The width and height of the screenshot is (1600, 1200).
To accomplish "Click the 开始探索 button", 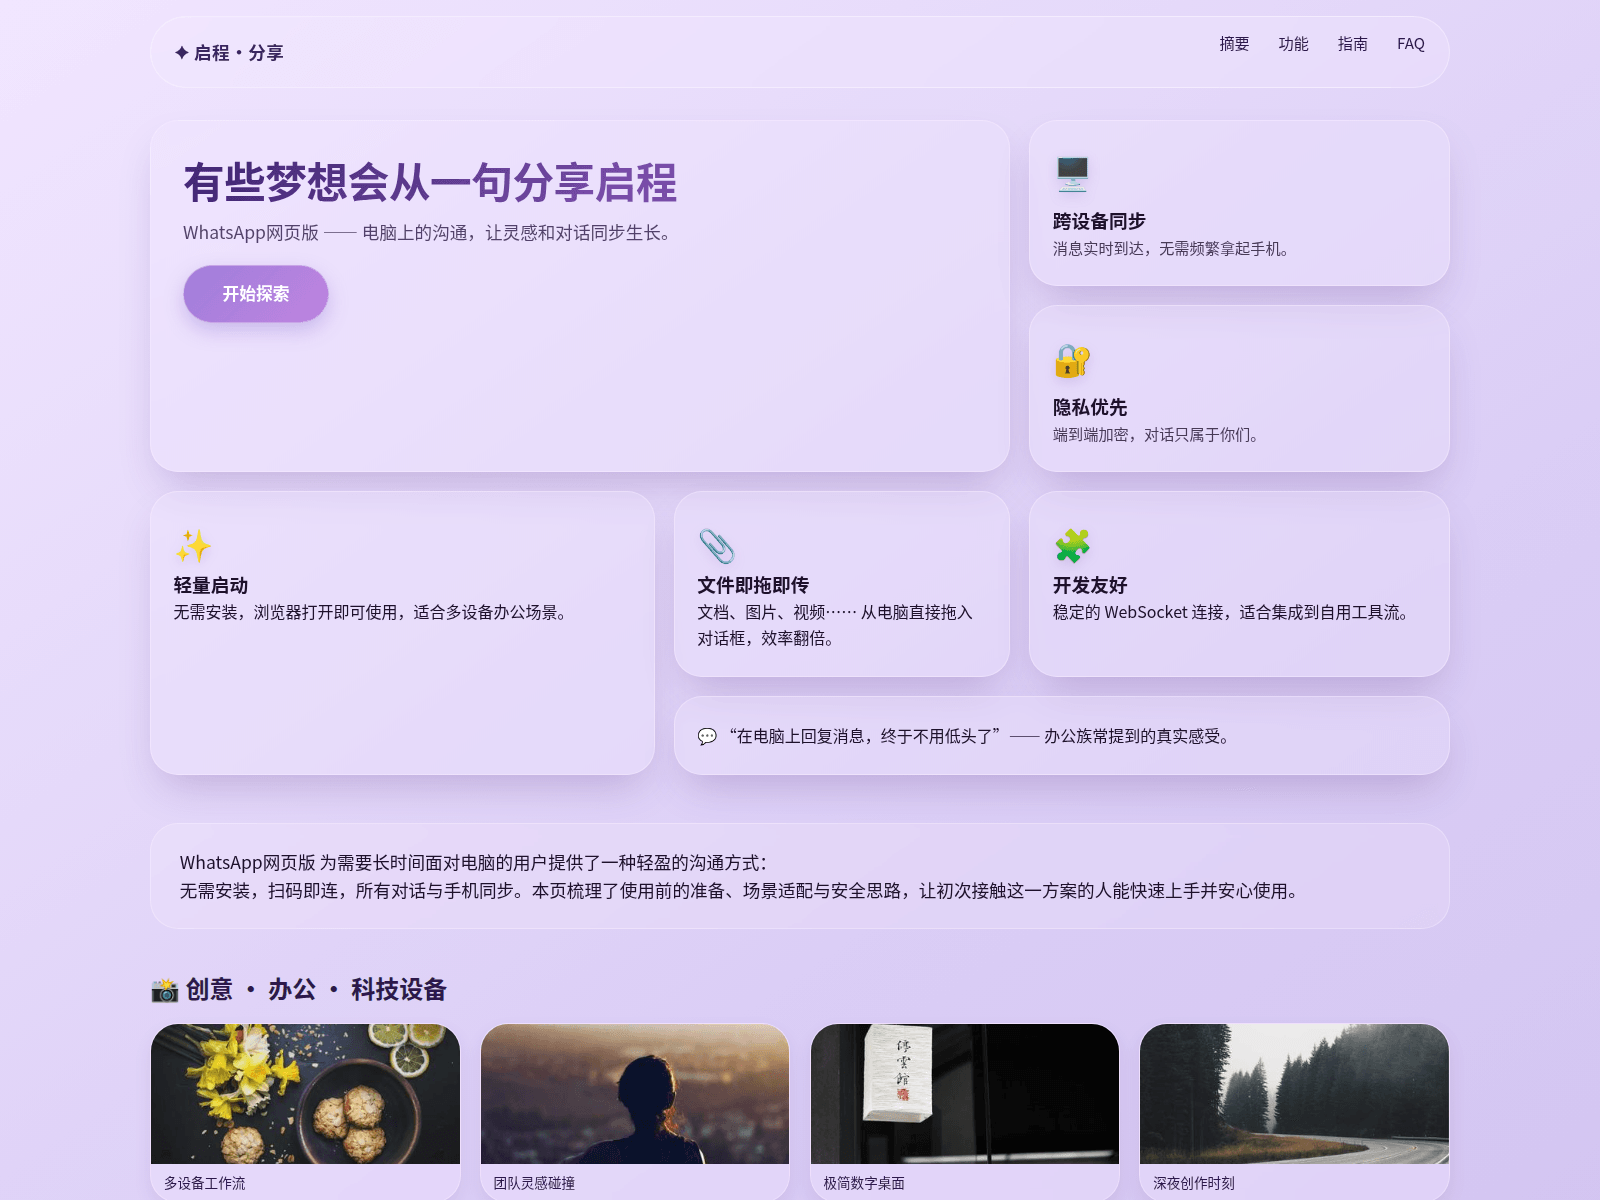I will tap(256, 294).
